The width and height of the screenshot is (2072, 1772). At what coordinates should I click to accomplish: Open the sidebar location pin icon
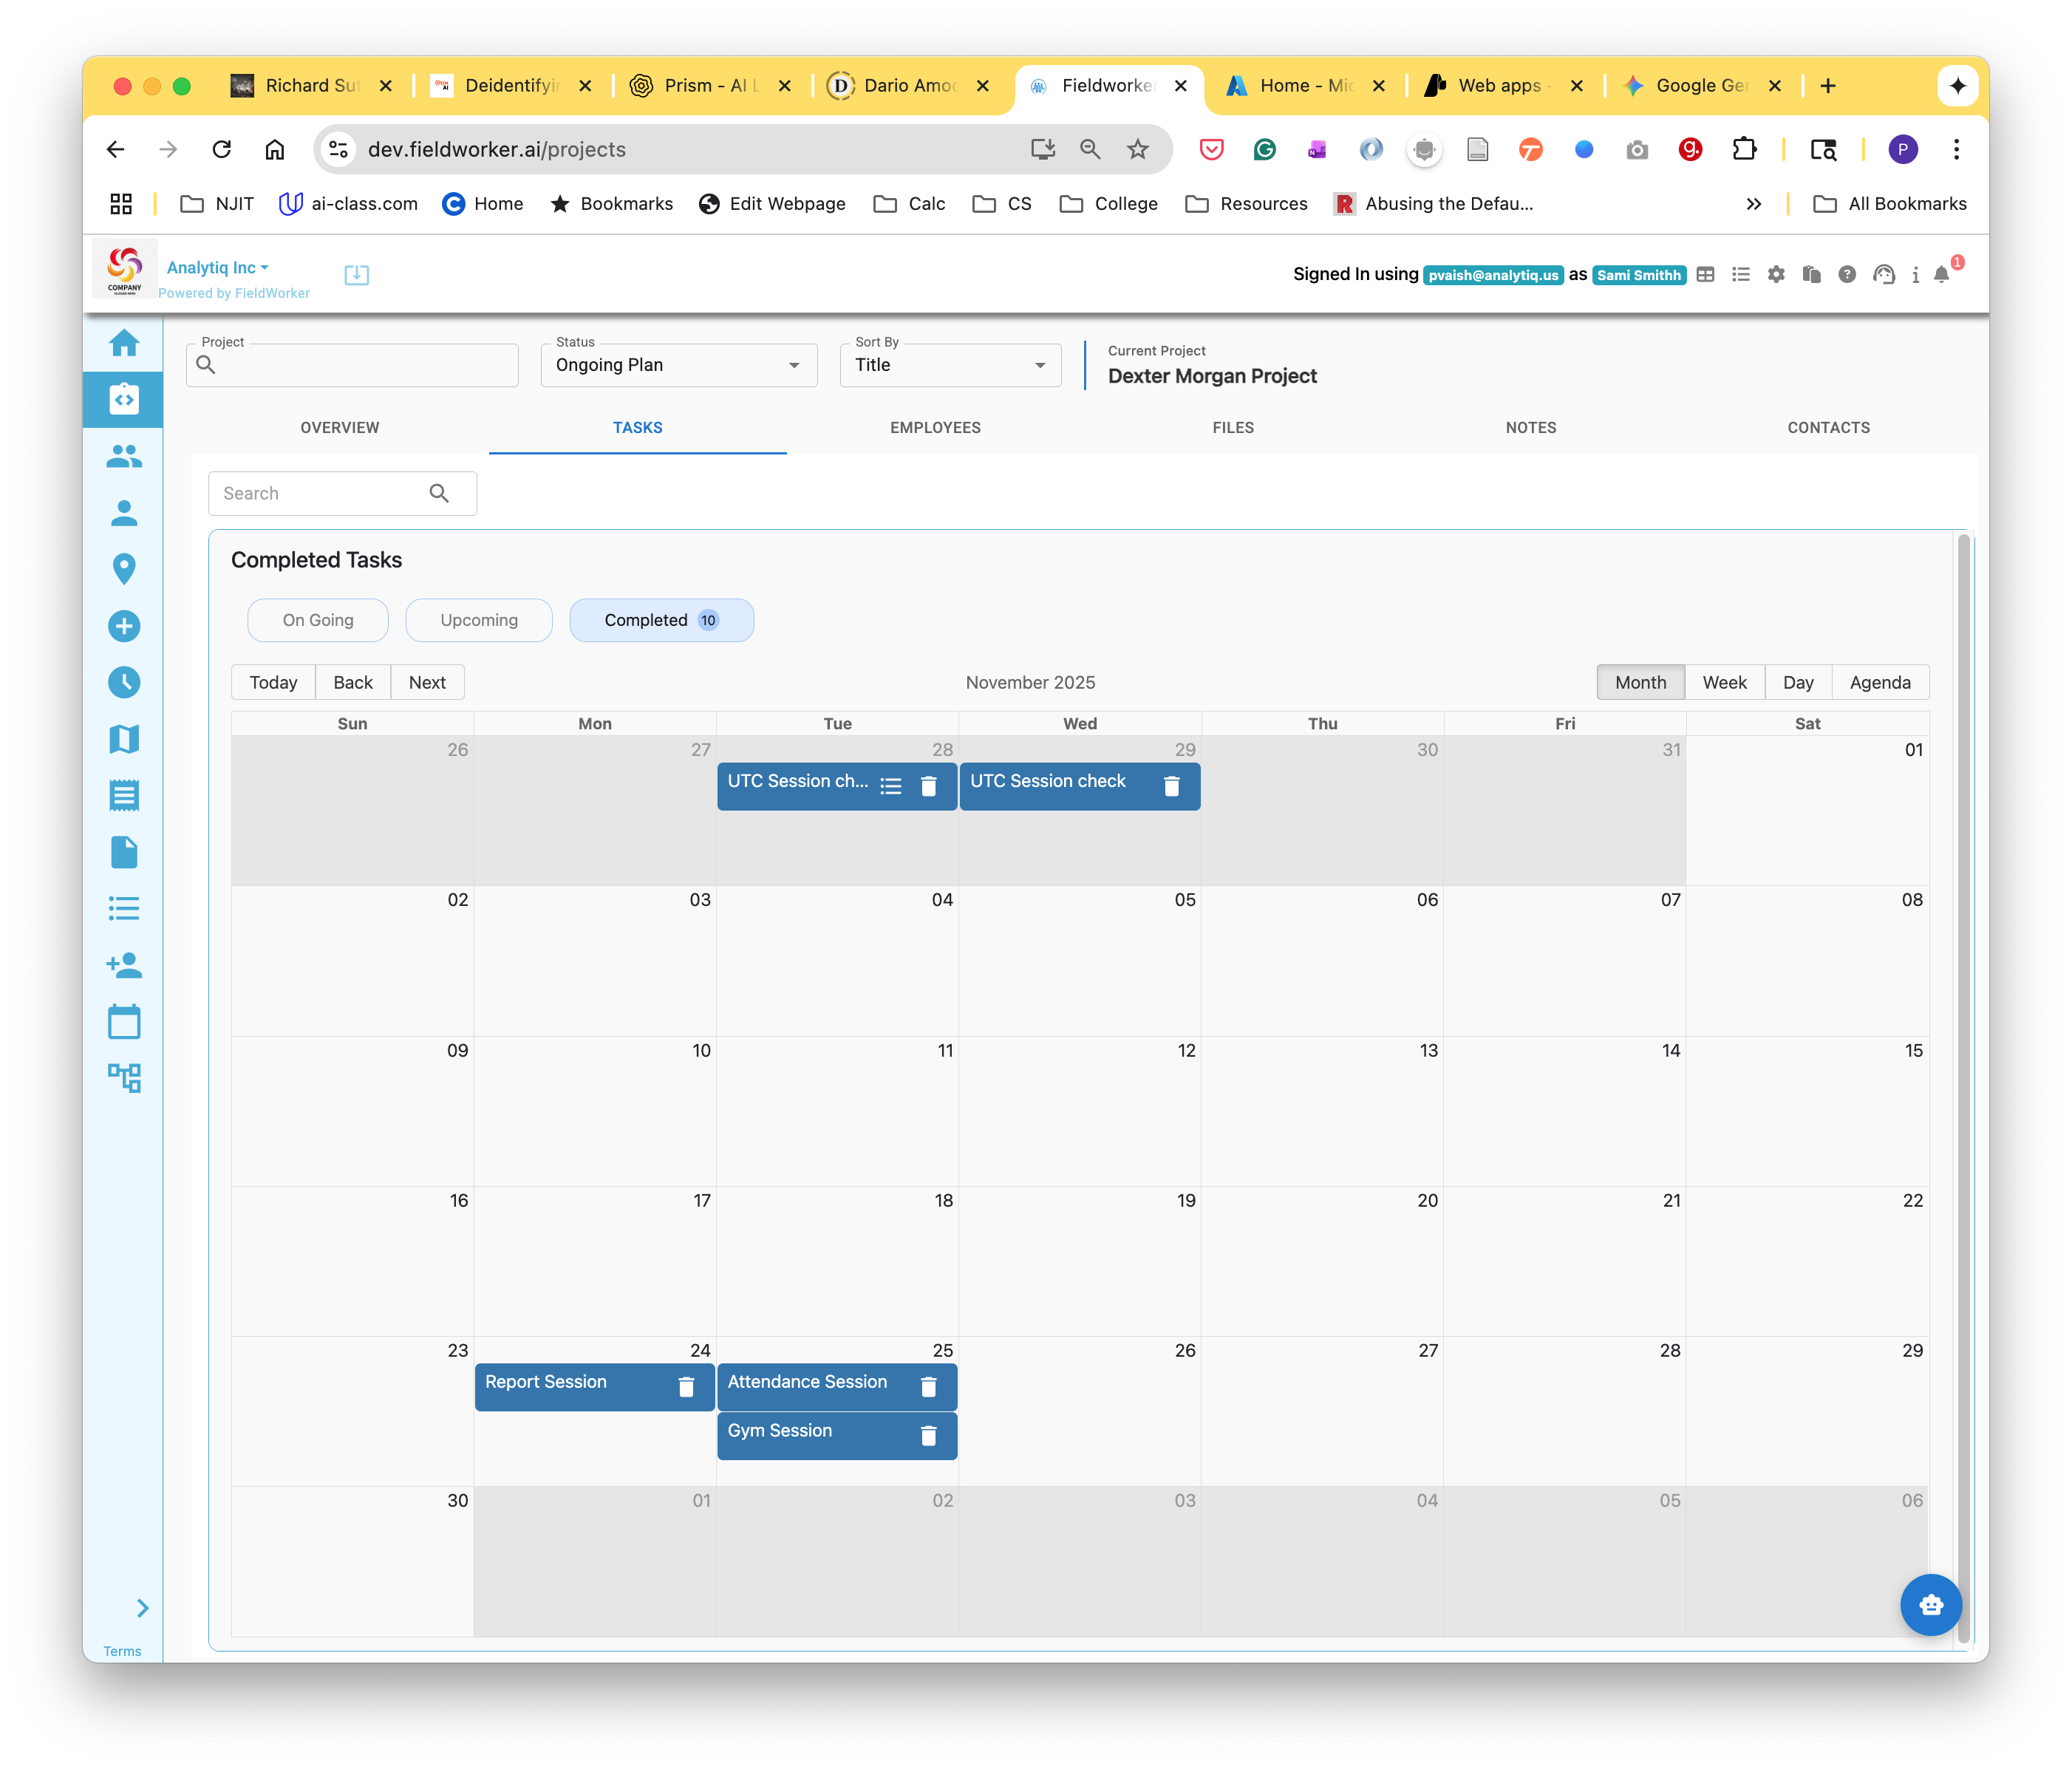point(124,569)
